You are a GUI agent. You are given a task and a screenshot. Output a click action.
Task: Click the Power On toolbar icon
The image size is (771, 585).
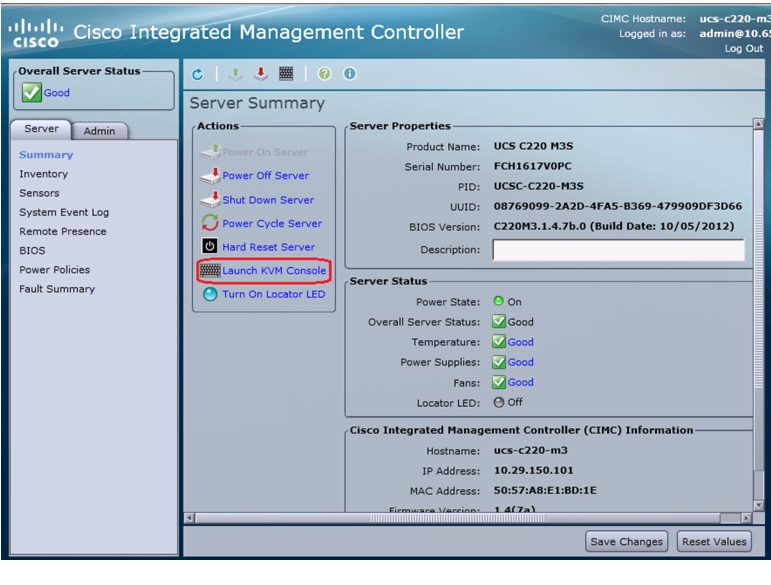point(236,74)
